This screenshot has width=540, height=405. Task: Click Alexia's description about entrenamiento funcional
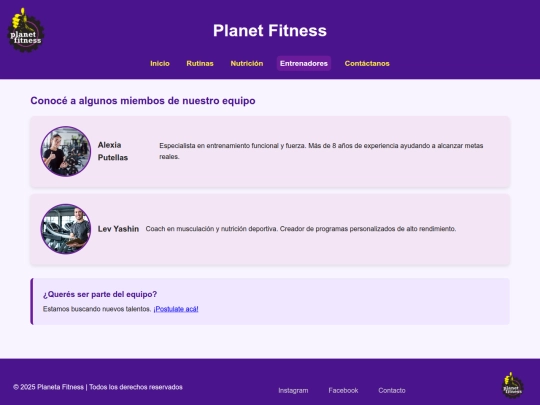pos(321,151)
